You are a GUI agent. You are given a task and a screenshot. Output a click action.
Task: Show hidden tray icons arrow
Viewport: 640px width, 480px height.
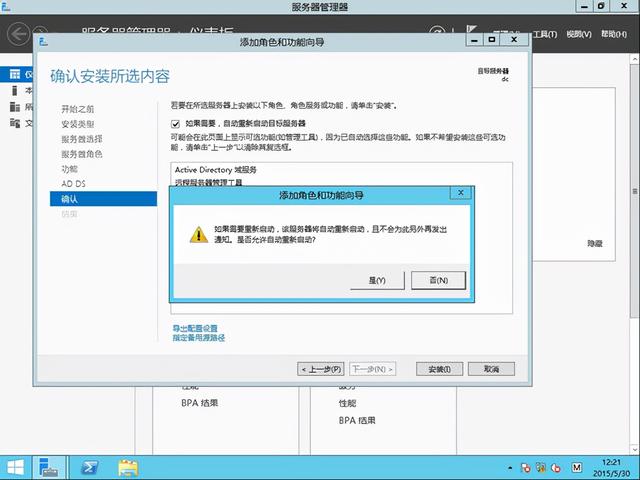tap(510, 468)
